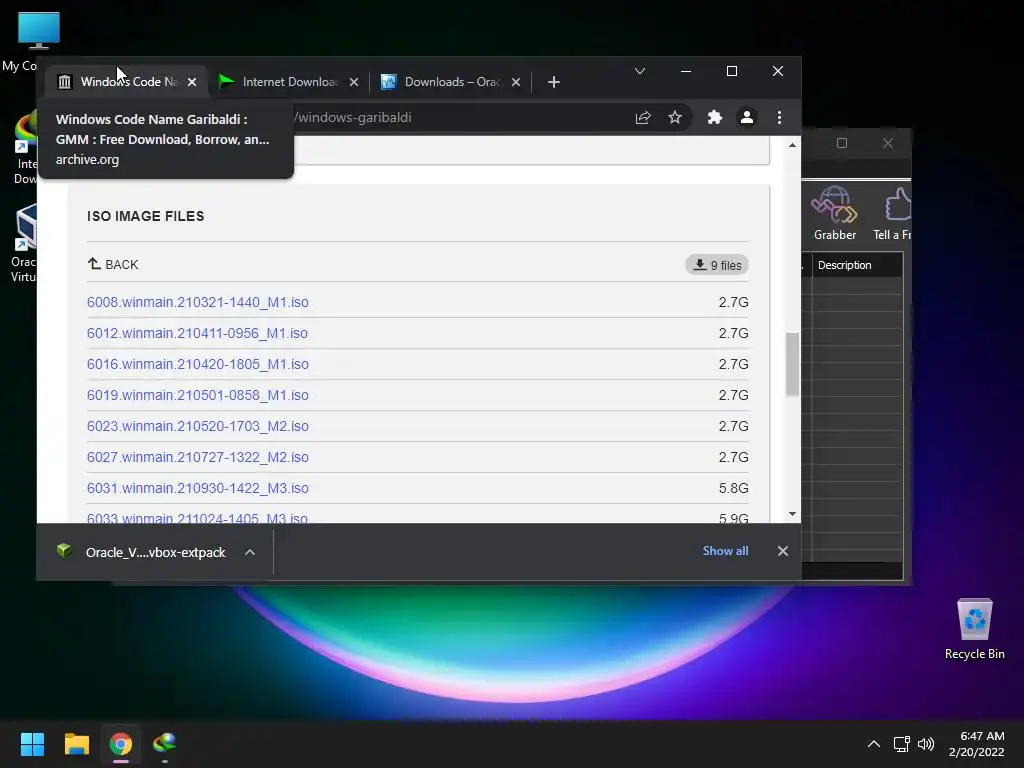Open the network status tray icon

click(x=902, y=744)
